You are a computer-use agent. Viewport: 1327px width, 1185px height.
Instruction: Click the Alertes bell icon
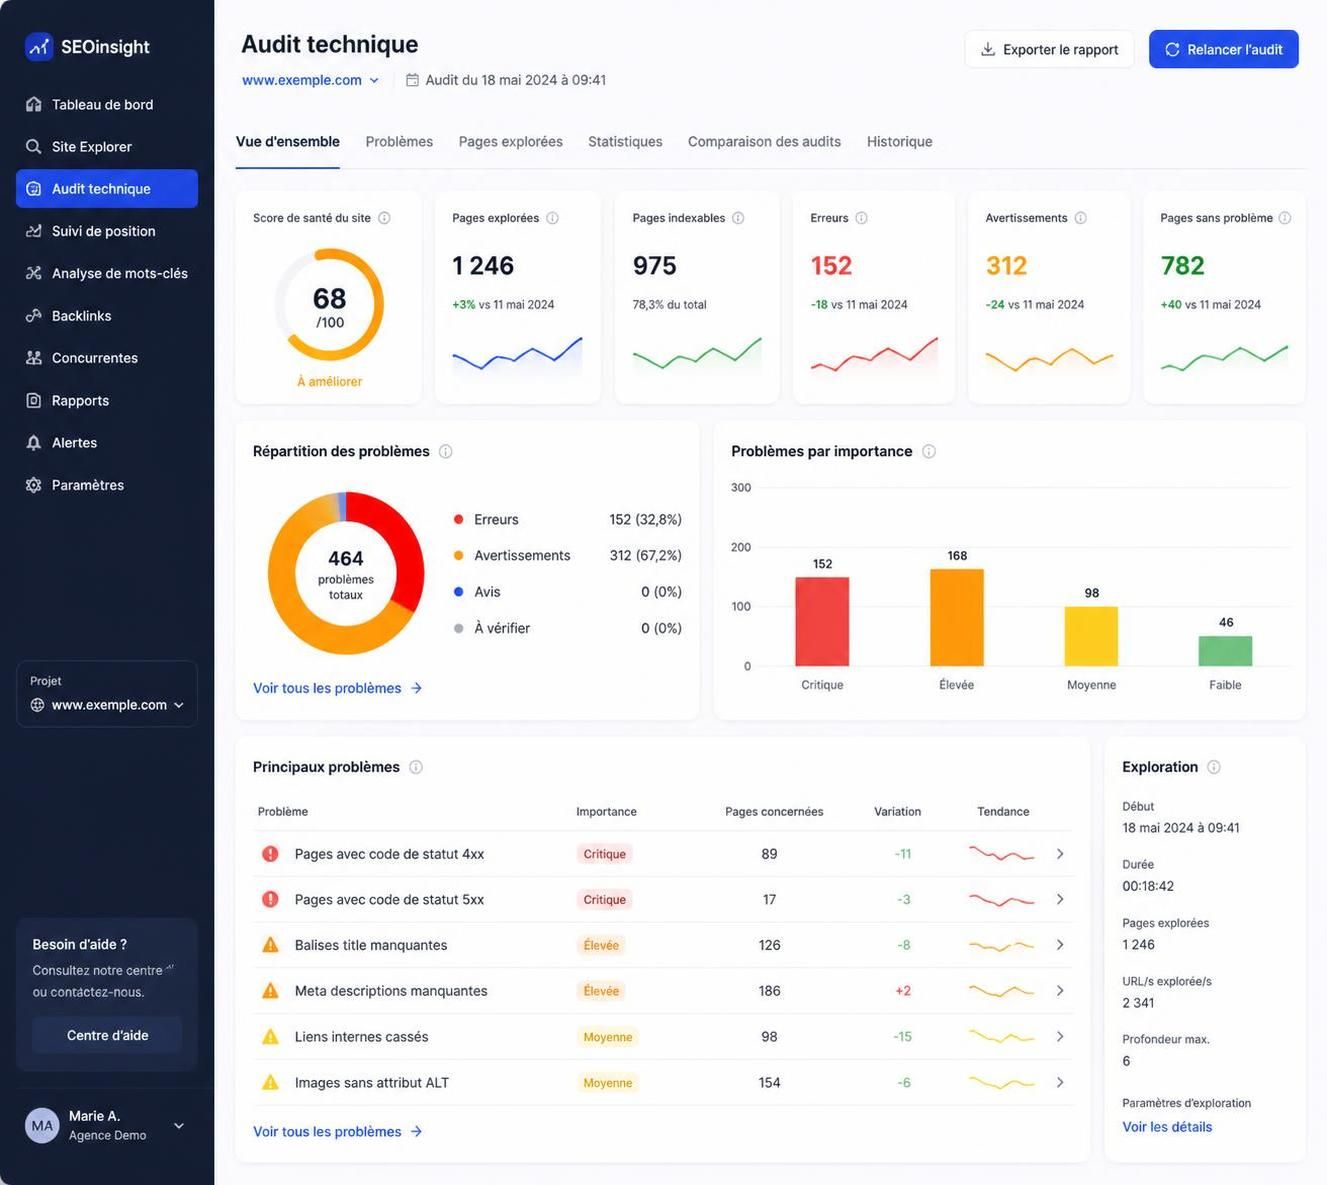coord(34,442)
